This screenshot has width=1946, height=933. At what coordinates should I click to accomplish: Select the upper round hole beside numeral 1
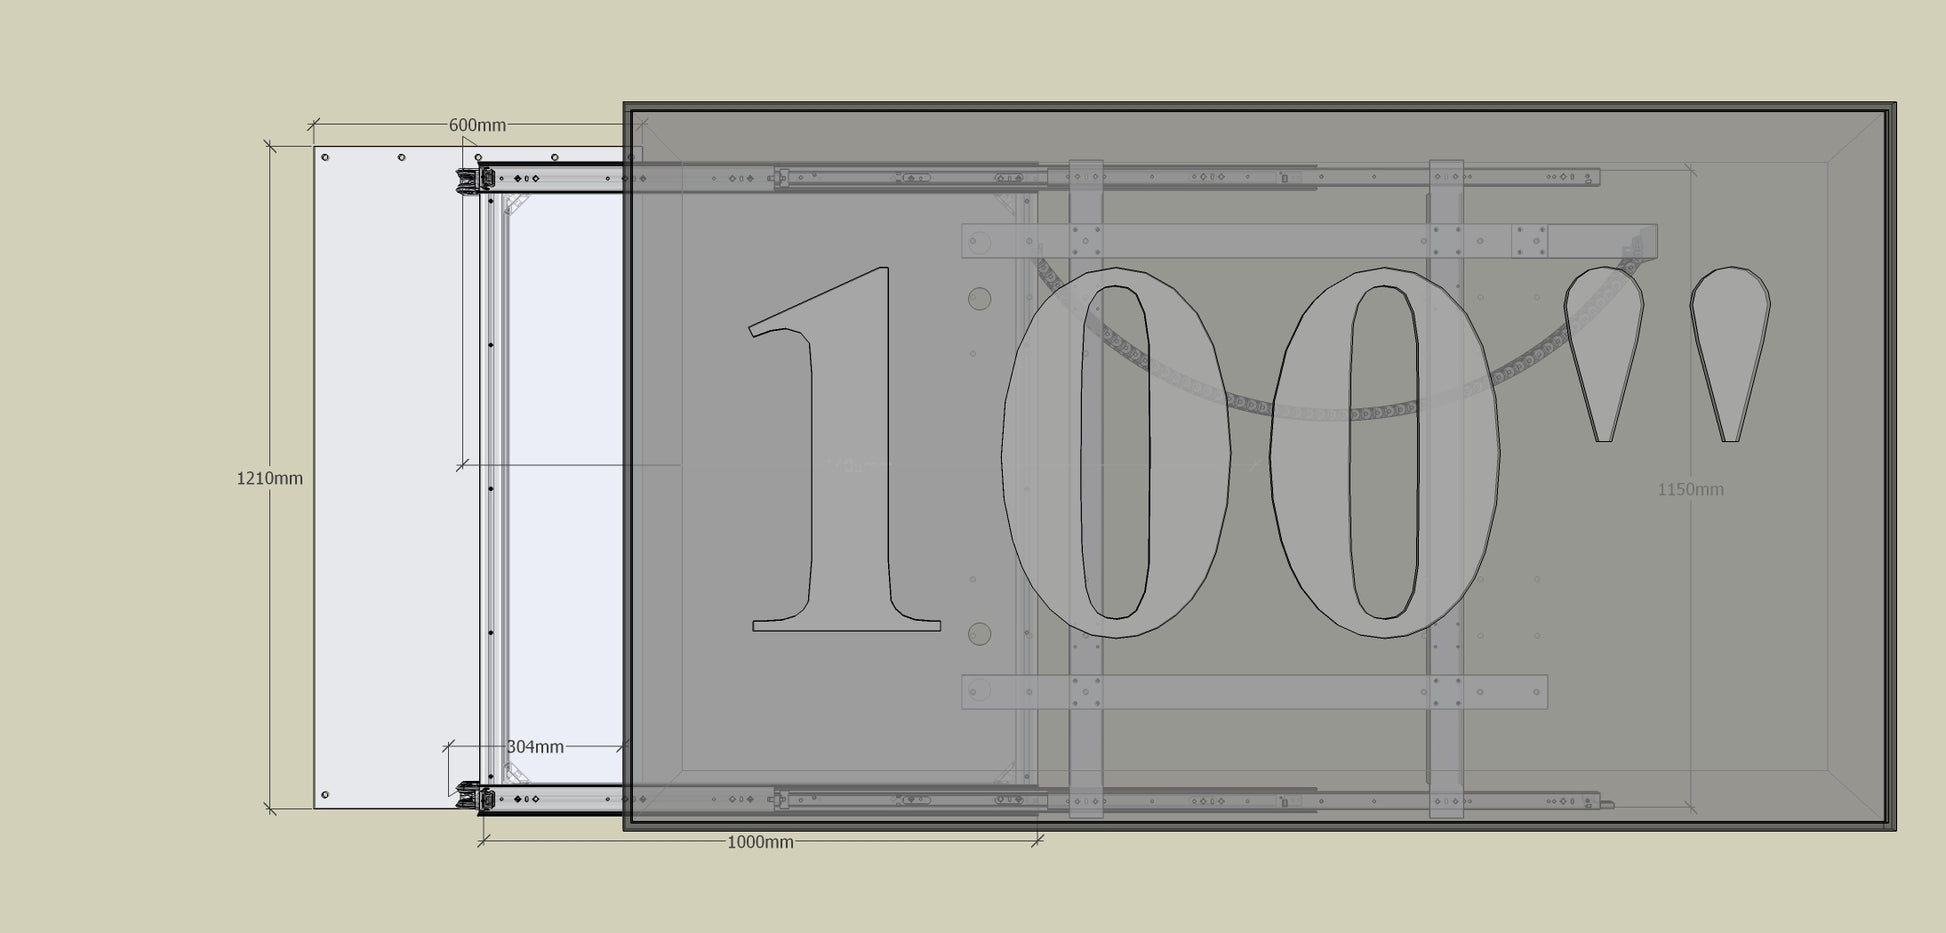(x=979, y=299)
